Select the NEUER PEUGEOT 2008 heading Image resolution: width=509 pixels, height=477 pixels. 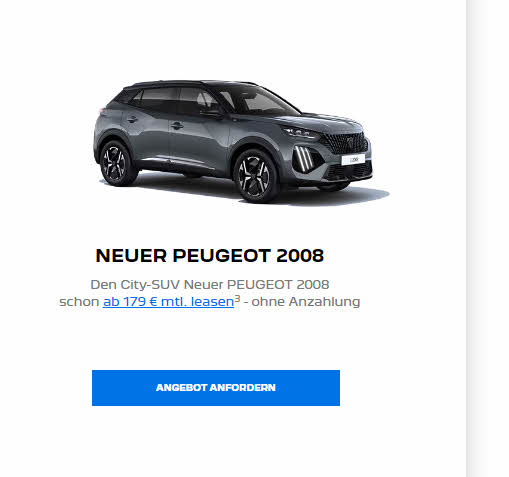(x=209, y=256)
